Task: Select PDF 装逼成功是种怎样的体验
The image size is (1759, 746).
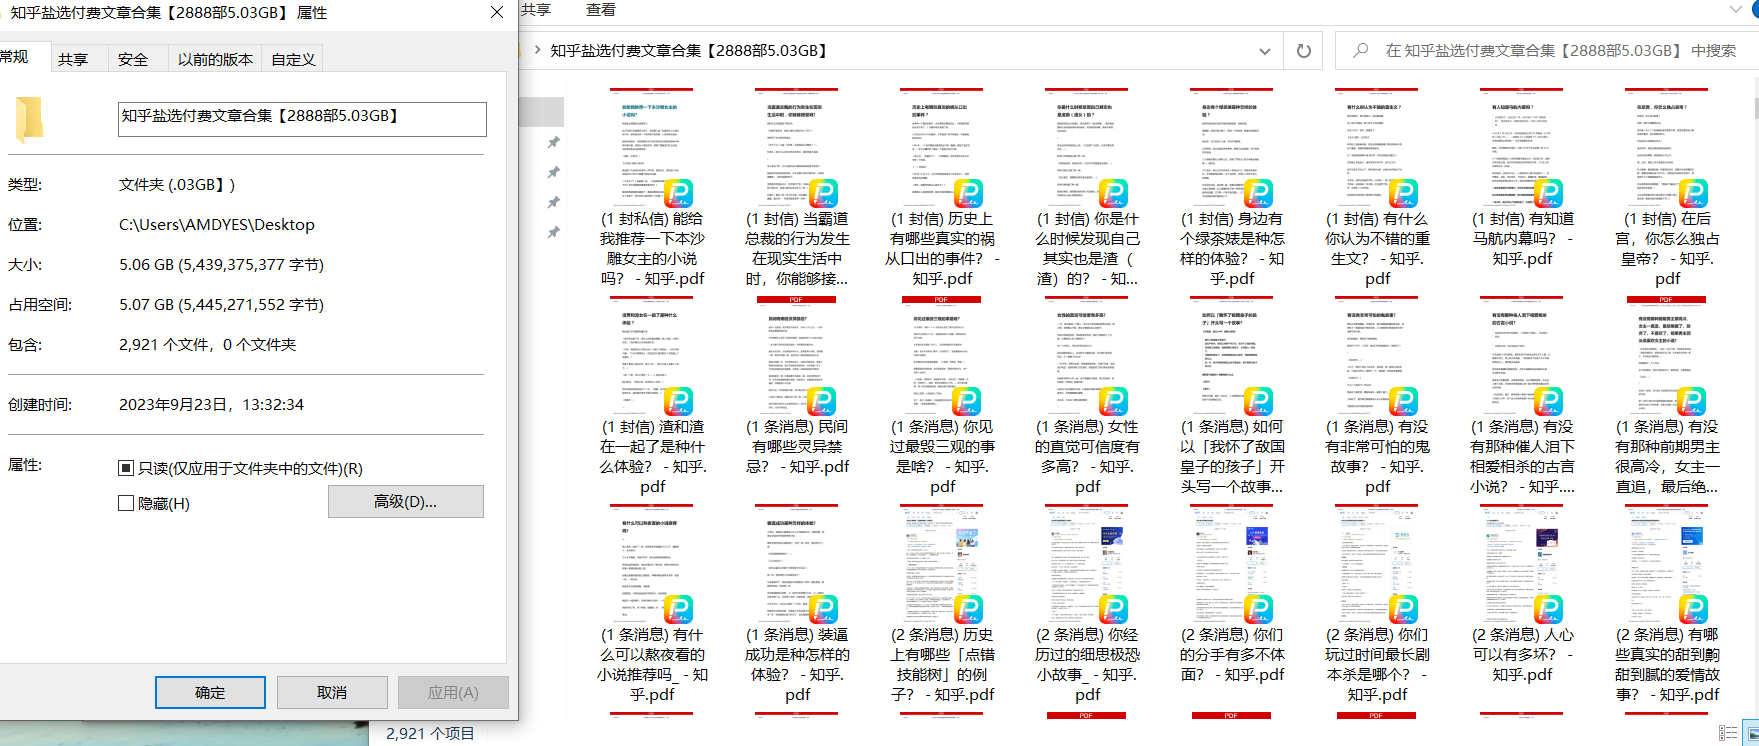Action: [797, 604]
